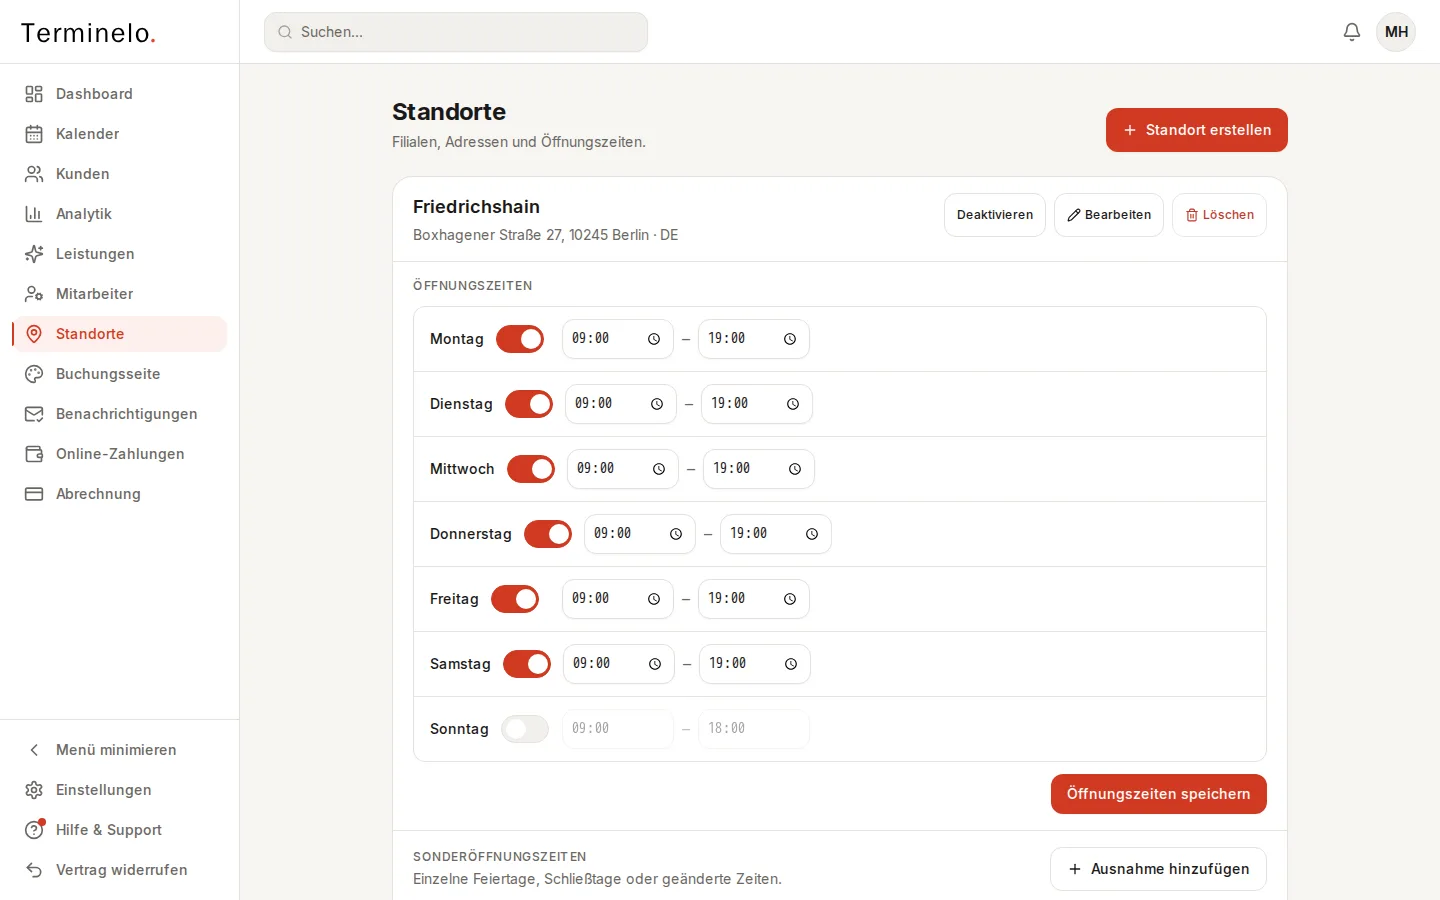Click the clock icon in Mittwoch start time
Viewport: 1440px width, 900px height.
pyautogui.click(x=659, y=469)
